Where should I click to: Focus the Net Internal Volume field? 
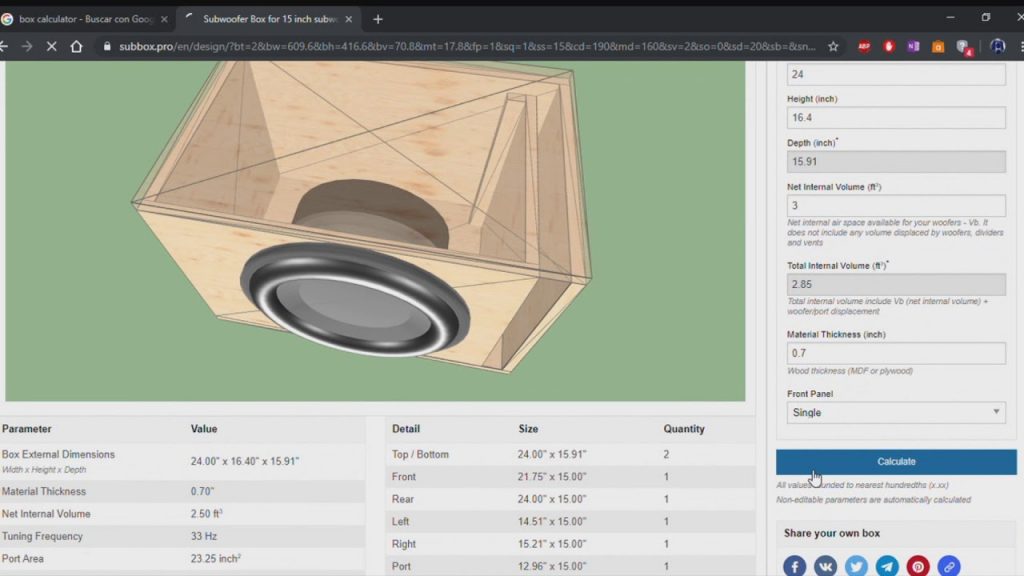(895, 206)
